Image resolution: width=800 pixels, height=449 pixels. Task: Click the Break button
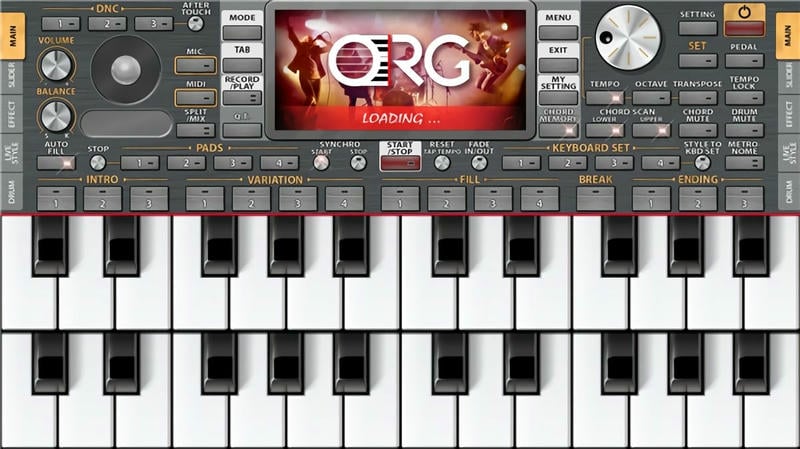click(x=595, y=198)
